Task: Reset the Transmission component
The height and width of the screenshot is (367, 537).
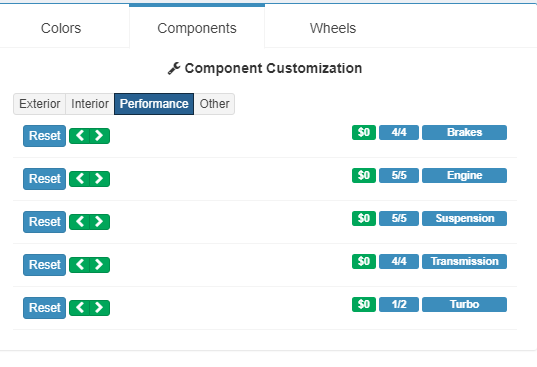Action: pyautogui.click(x=45, y=265)
